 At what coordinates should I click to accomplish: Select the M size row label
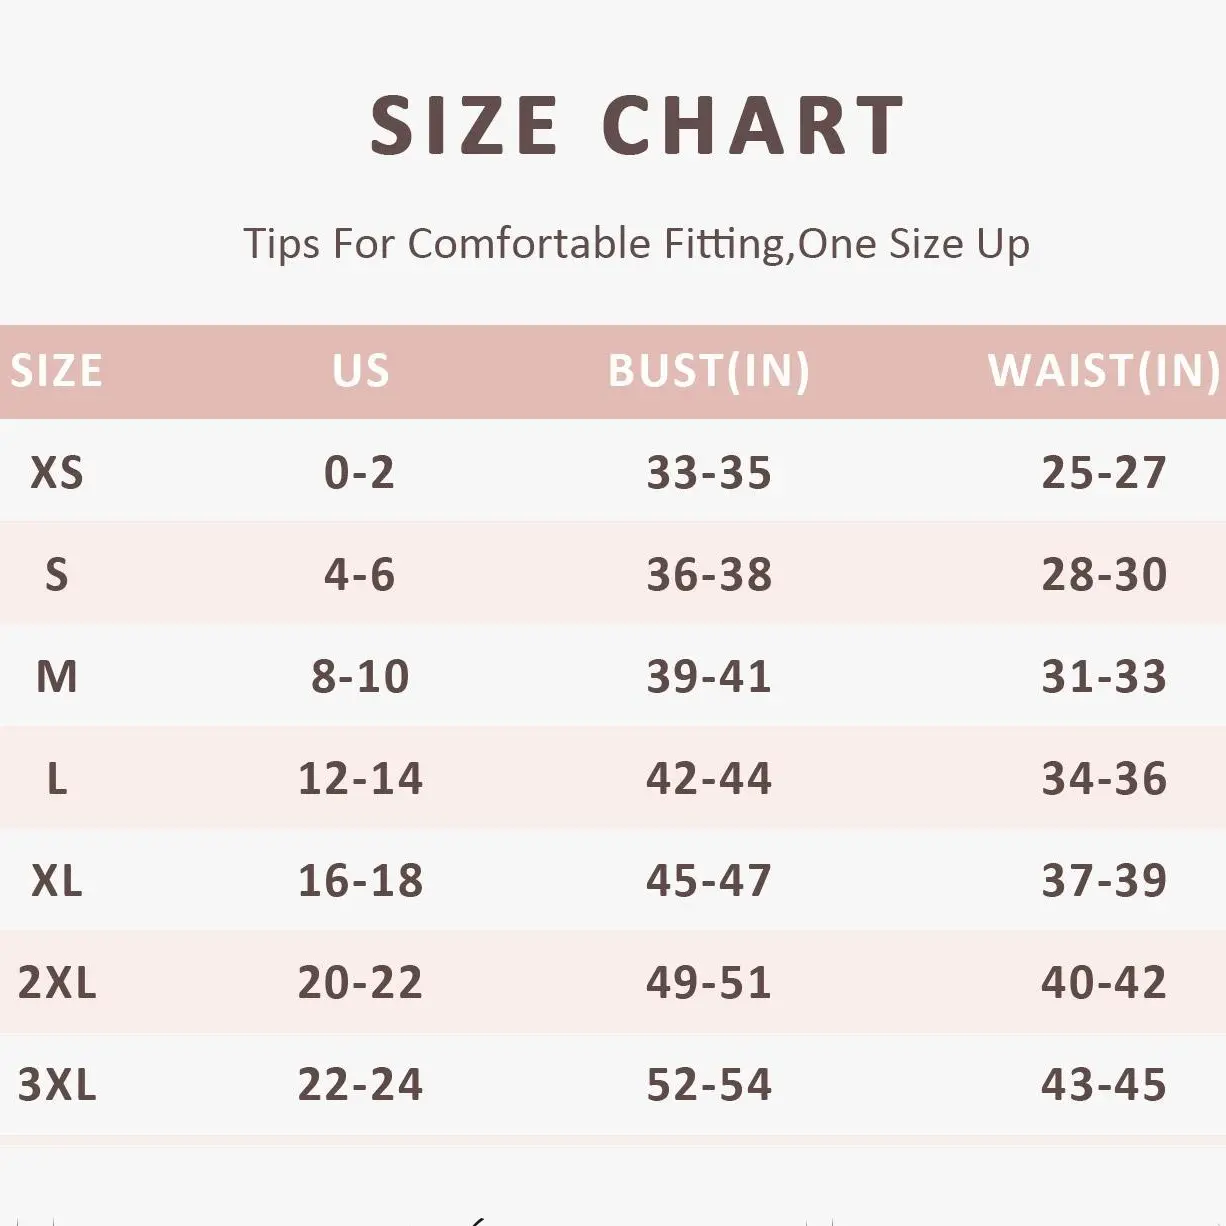(x=57, y=677)
